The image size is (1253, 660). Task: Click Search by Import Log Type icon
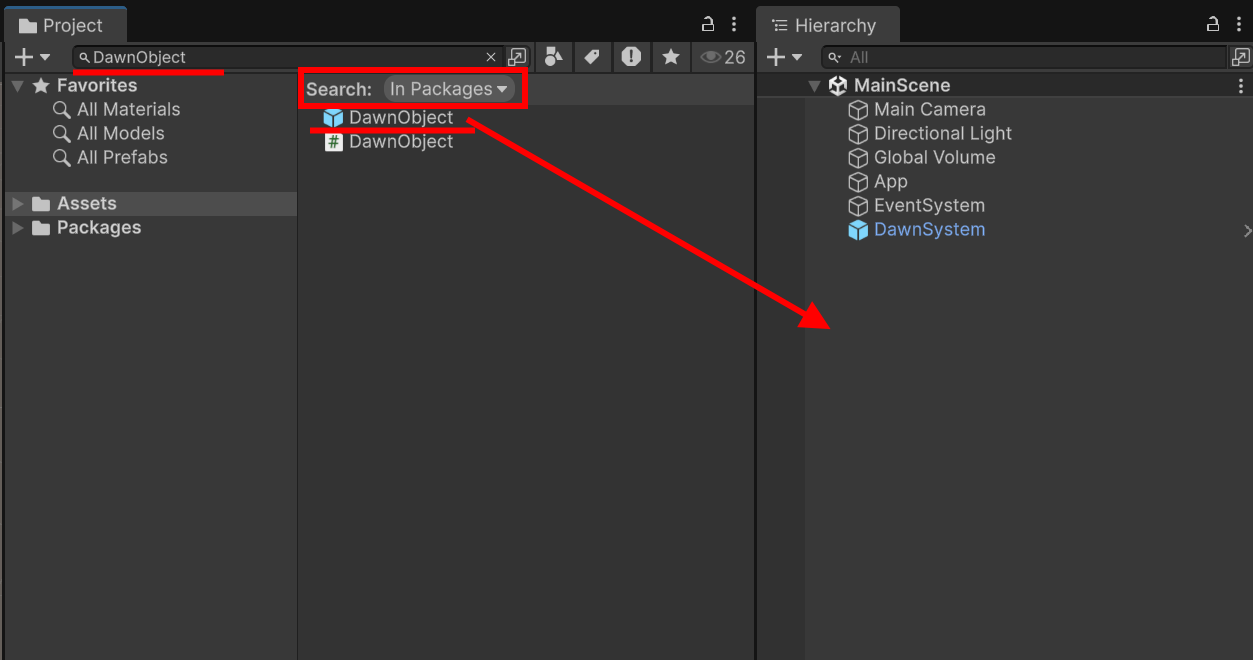coord(631,57)
